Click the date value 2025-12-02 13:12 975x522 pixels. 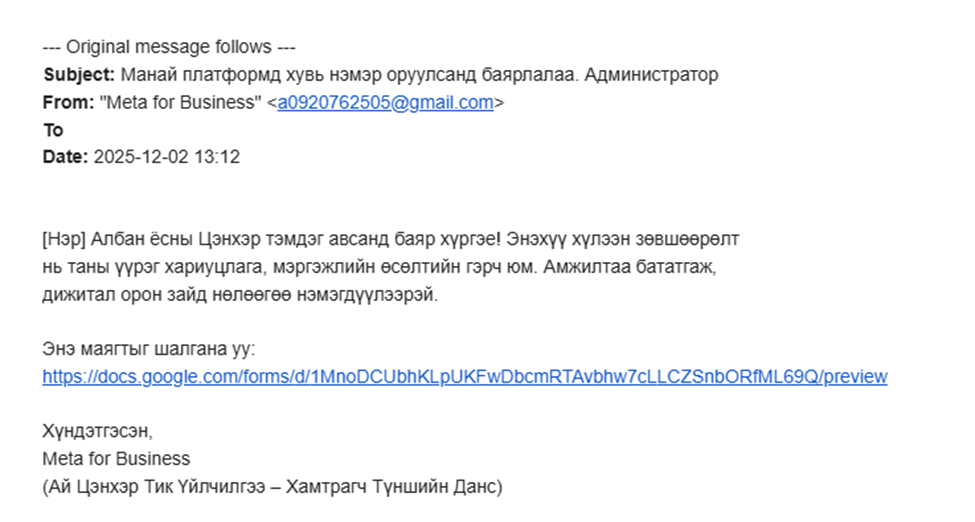coord(167,158)
